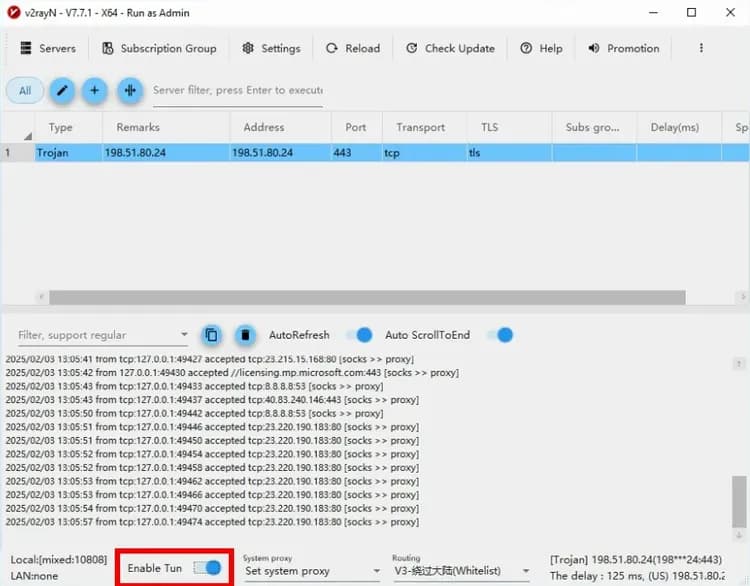Select the All filter chip
This screenshot has width=750, height=586.
point(25,90)
